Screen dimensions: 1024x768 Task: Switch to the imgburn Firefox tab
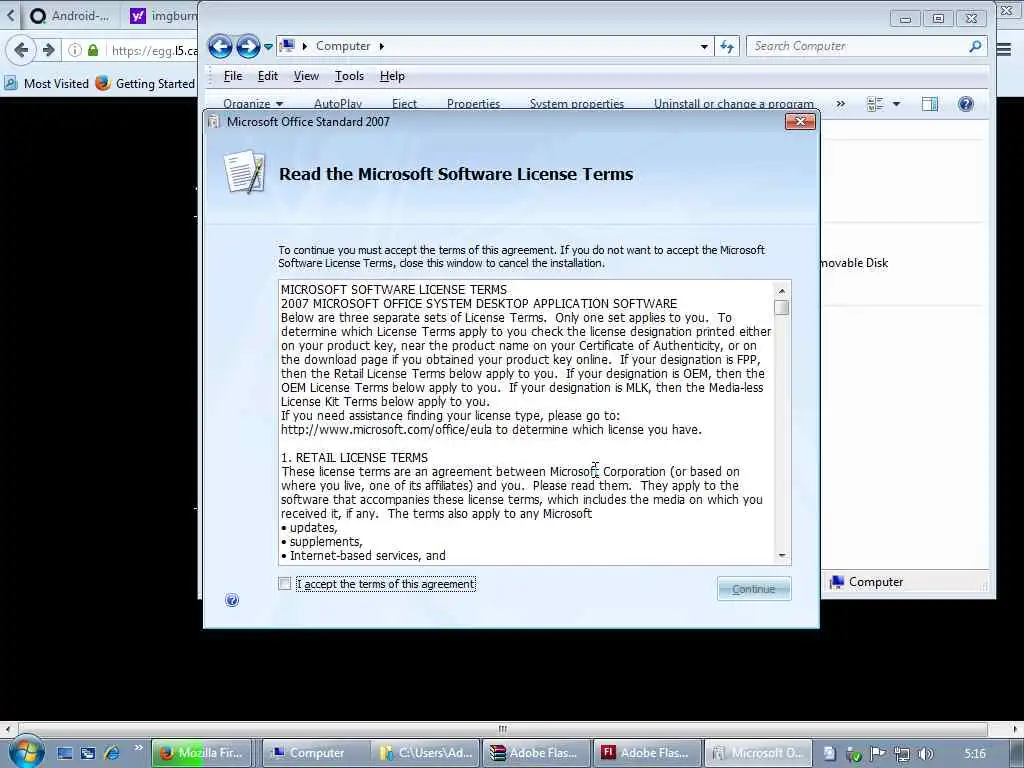tap(163, 16)
